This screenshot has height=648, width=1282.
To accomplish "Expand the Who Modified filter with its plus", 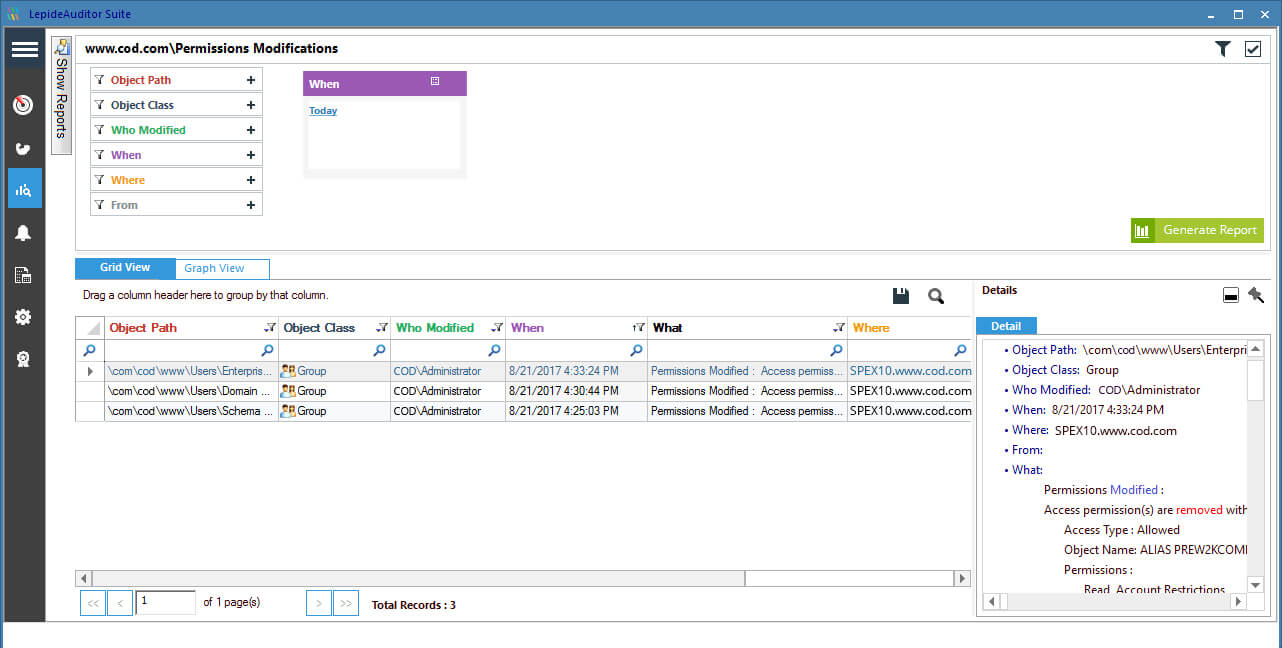I will tap(250, 129).
